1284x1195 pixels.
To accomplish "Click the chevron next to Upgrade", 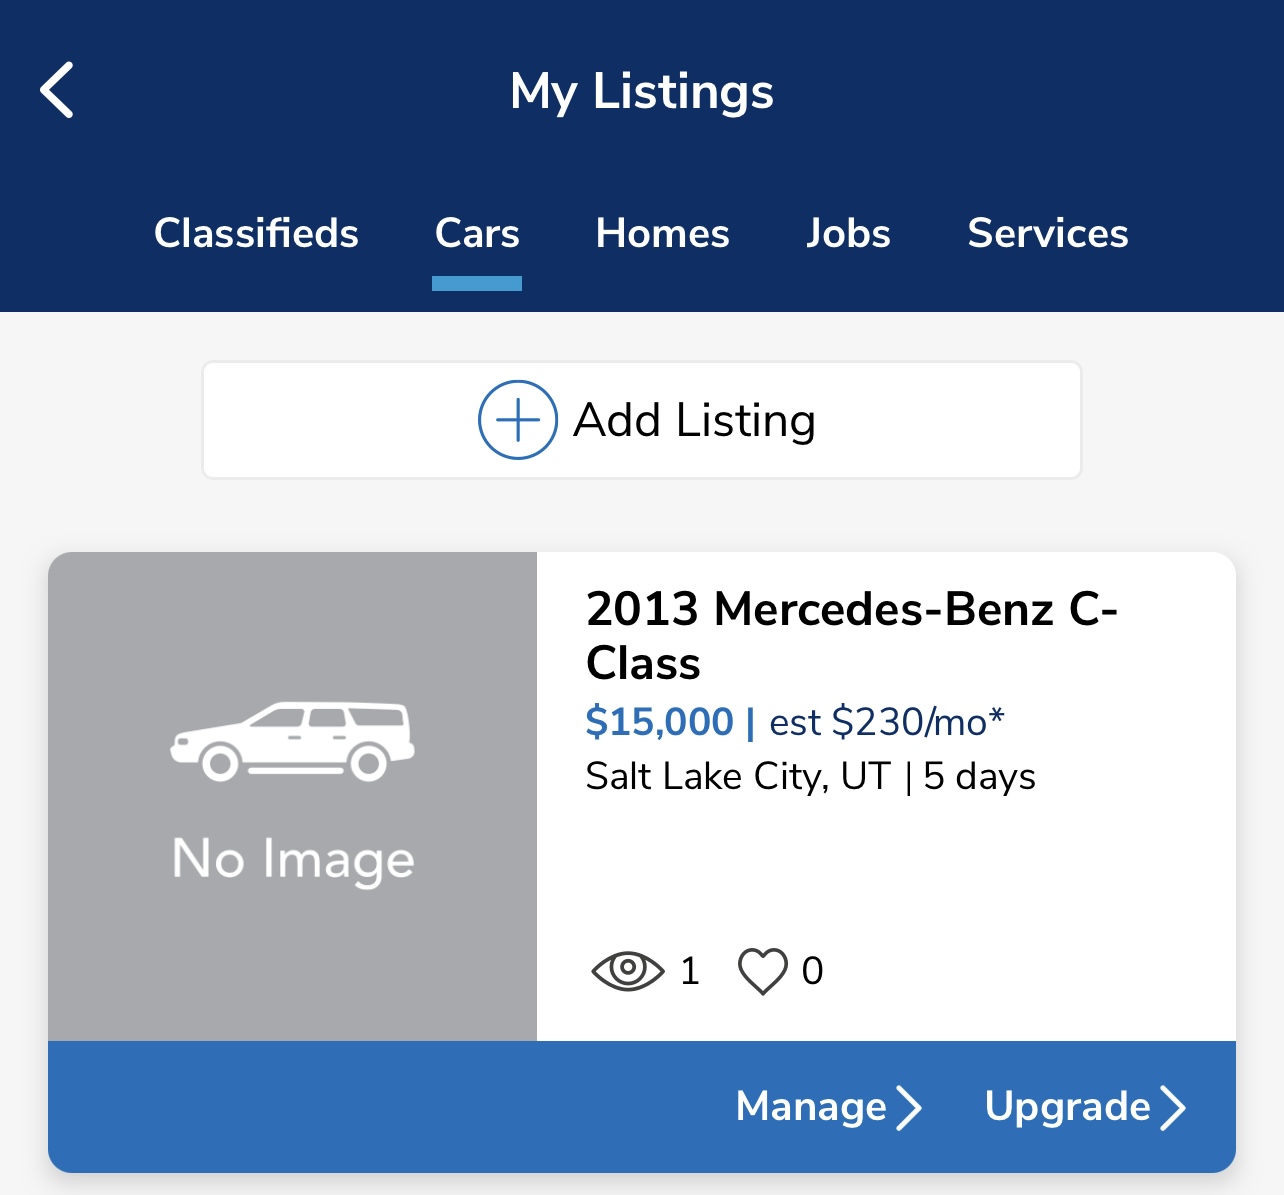I will tap(1172, 1107).
